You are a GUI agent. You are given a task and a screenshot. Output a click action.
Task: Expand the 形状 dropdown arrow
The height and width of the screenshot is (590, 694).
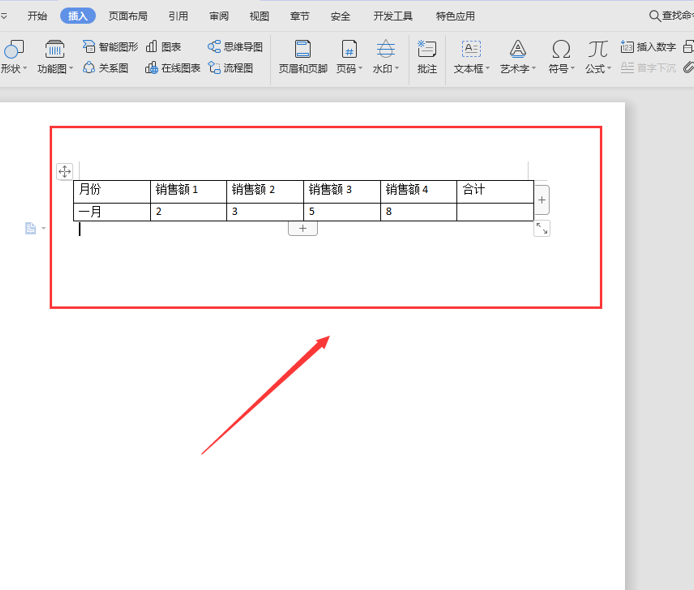point(25,68)
